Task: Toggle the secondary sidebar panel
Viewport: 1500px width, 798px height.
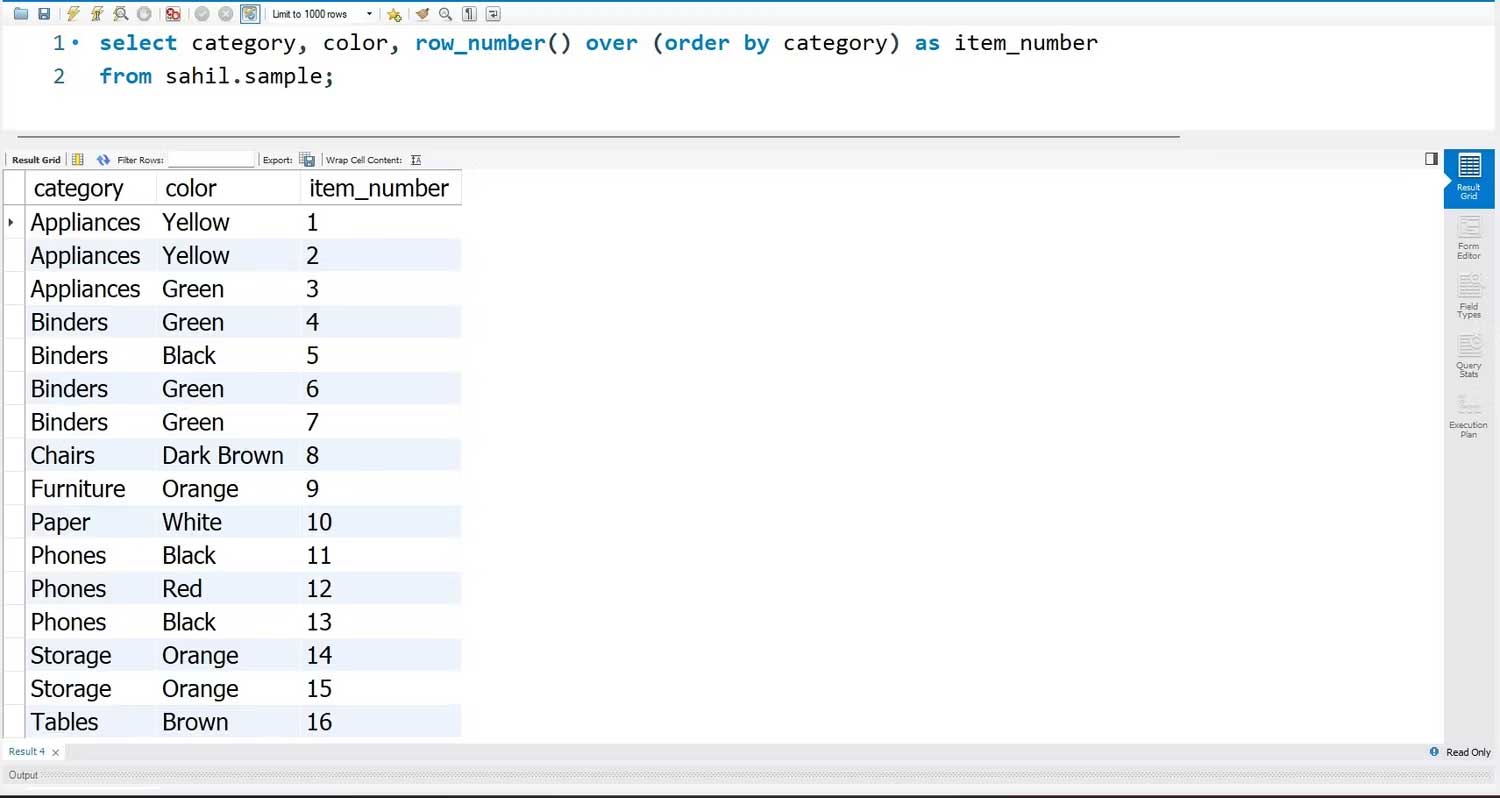Action: point(1432,158)
